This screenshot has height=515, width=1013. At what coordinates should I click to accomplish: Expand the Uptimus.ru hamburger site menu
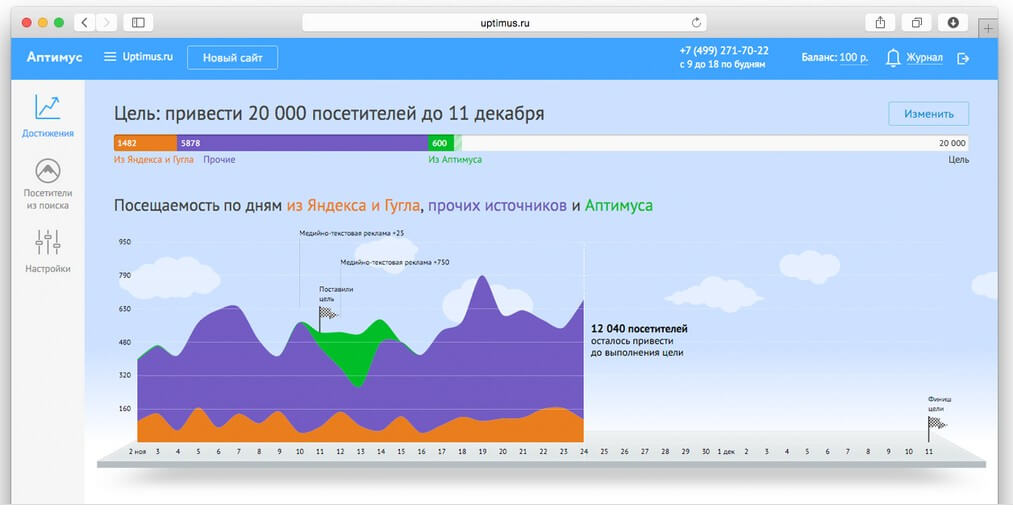110,57
